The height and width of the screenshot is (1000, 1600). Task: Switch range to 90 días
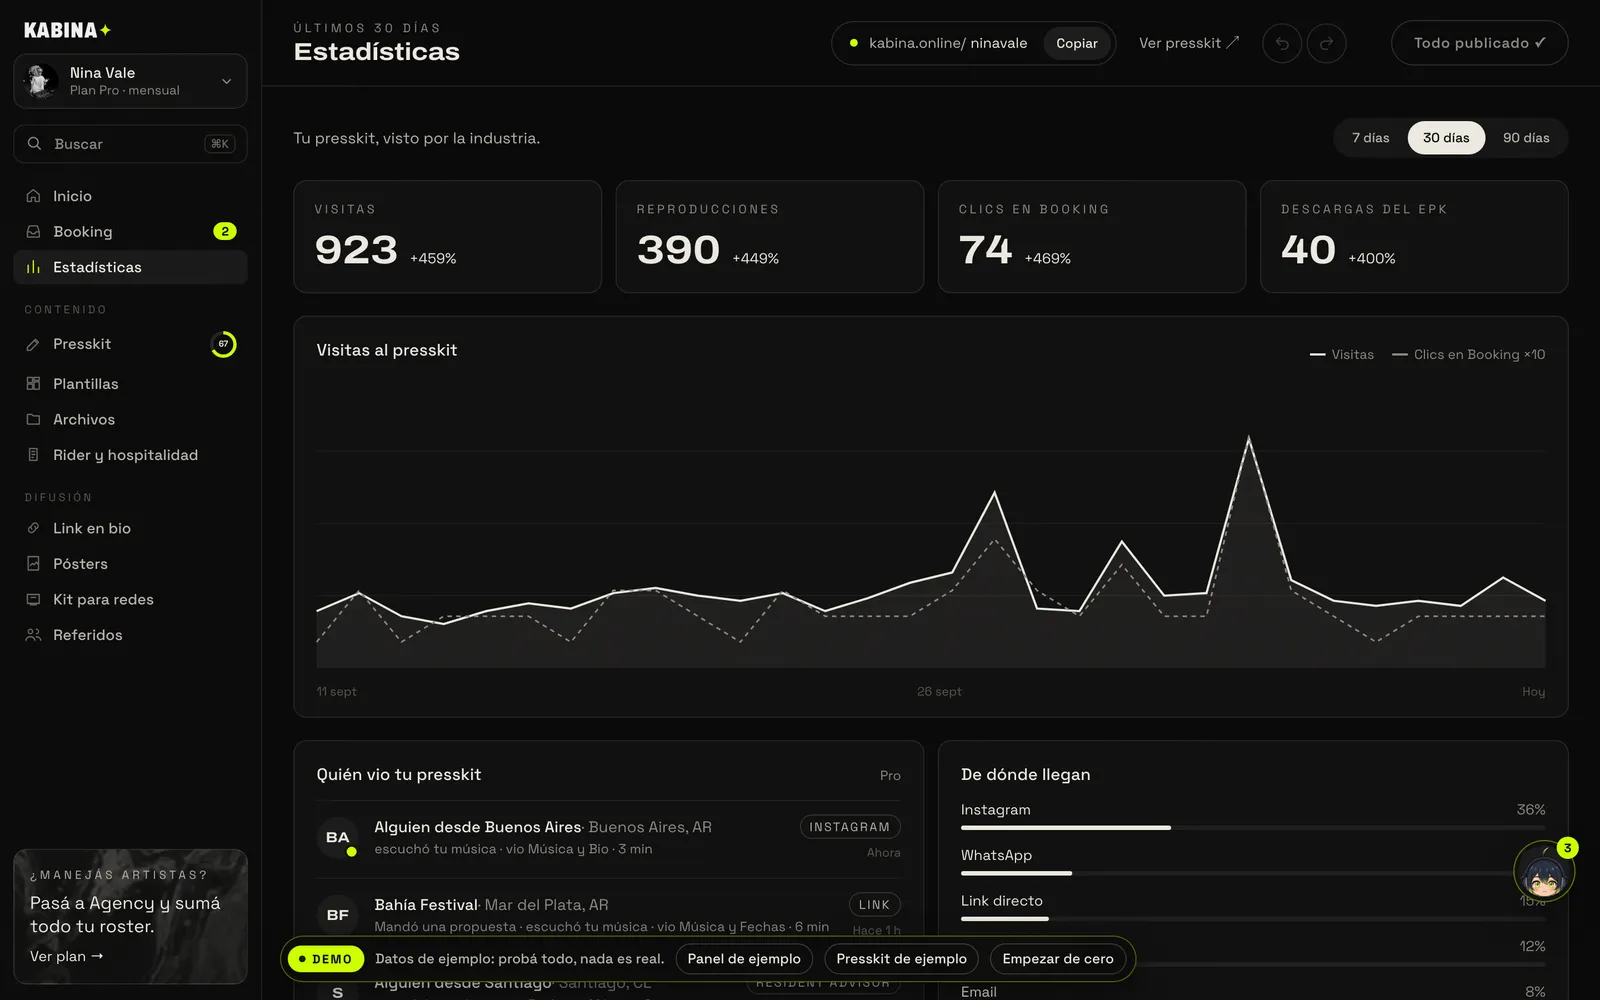(1526, 138)
